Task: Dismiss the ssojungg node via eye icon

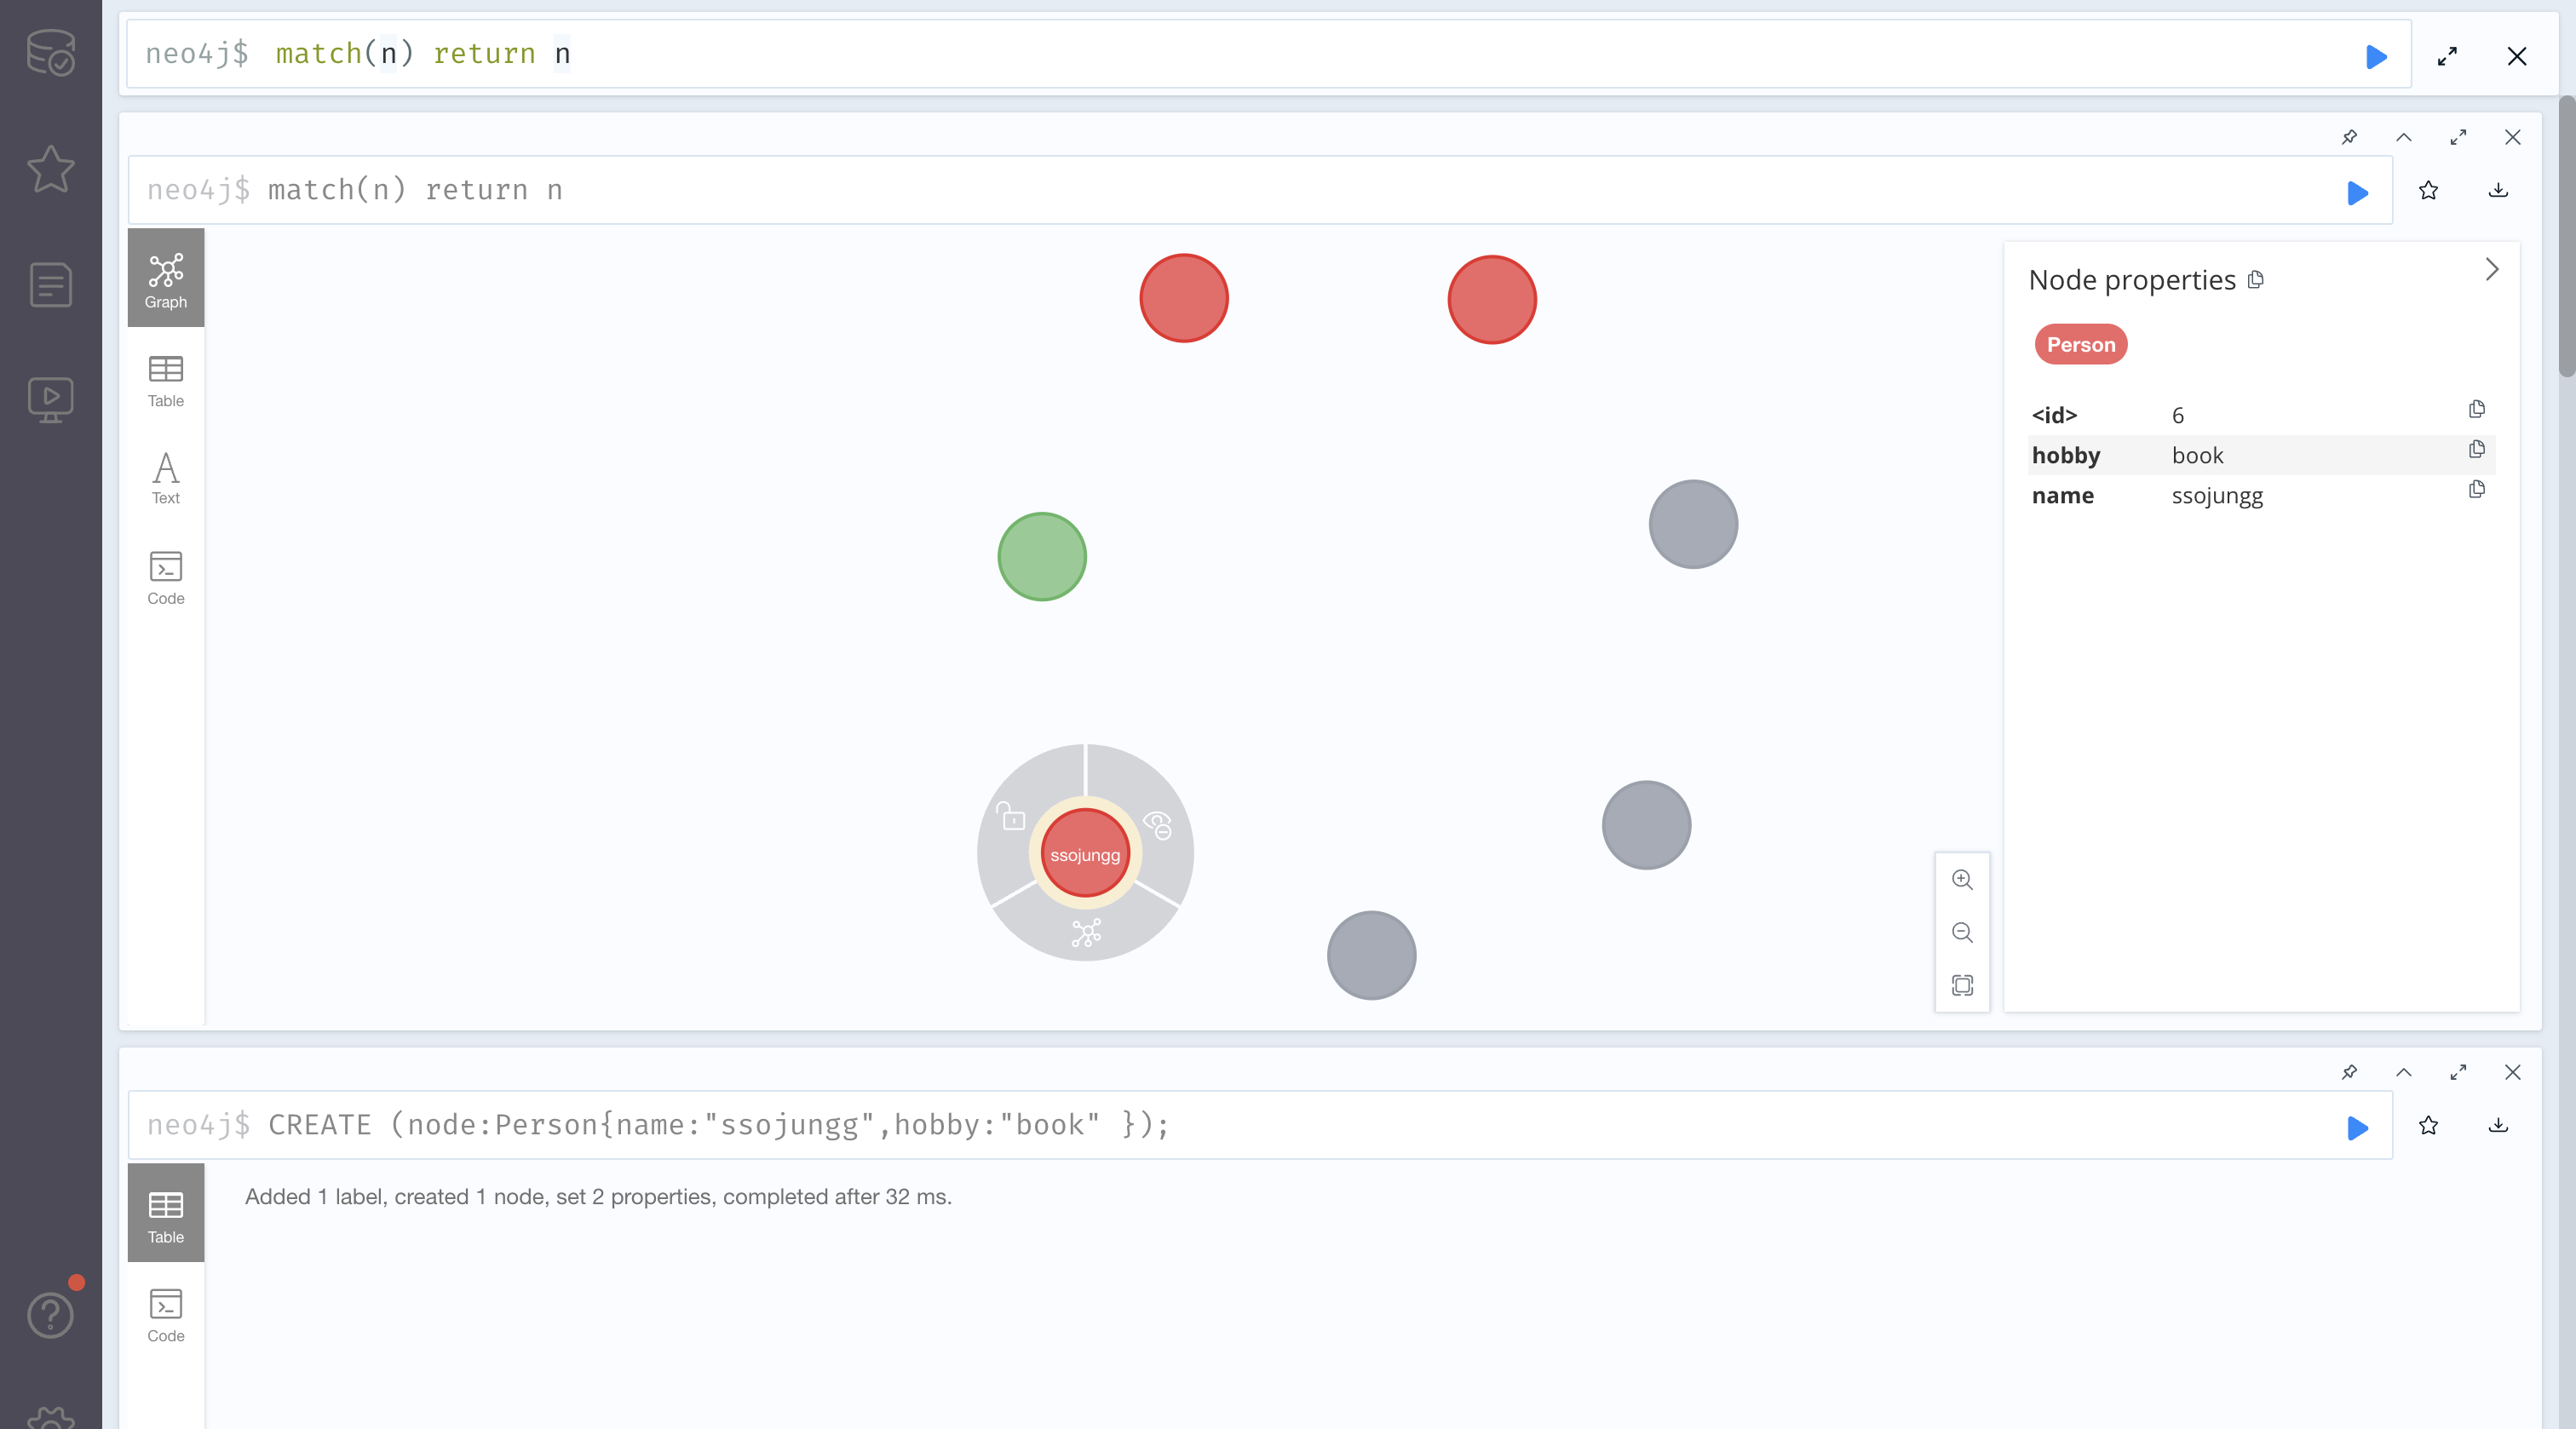Action: tap(1157, 825)
